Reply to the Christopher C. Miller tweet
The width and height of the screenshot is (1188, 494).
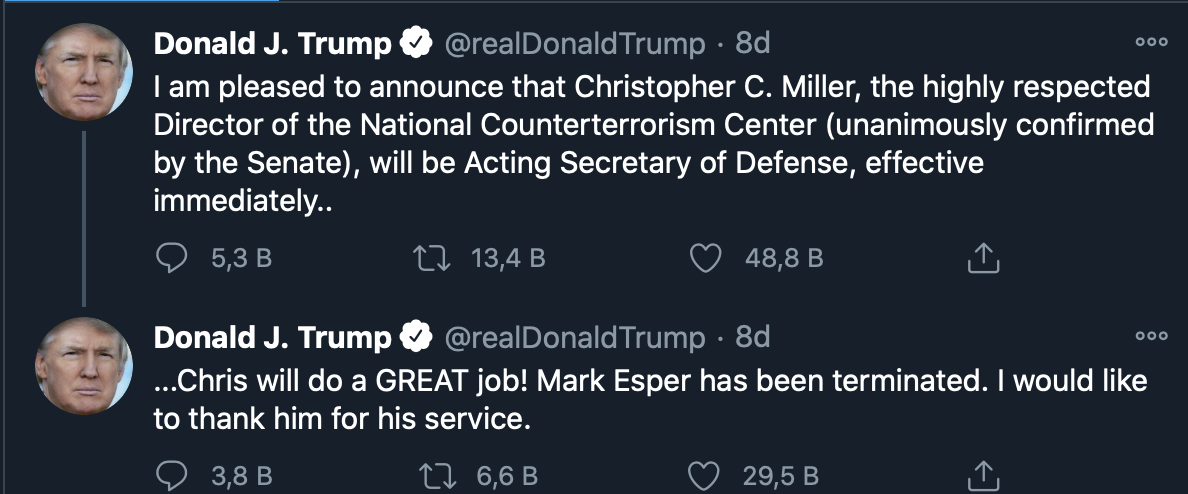(174, 259)
